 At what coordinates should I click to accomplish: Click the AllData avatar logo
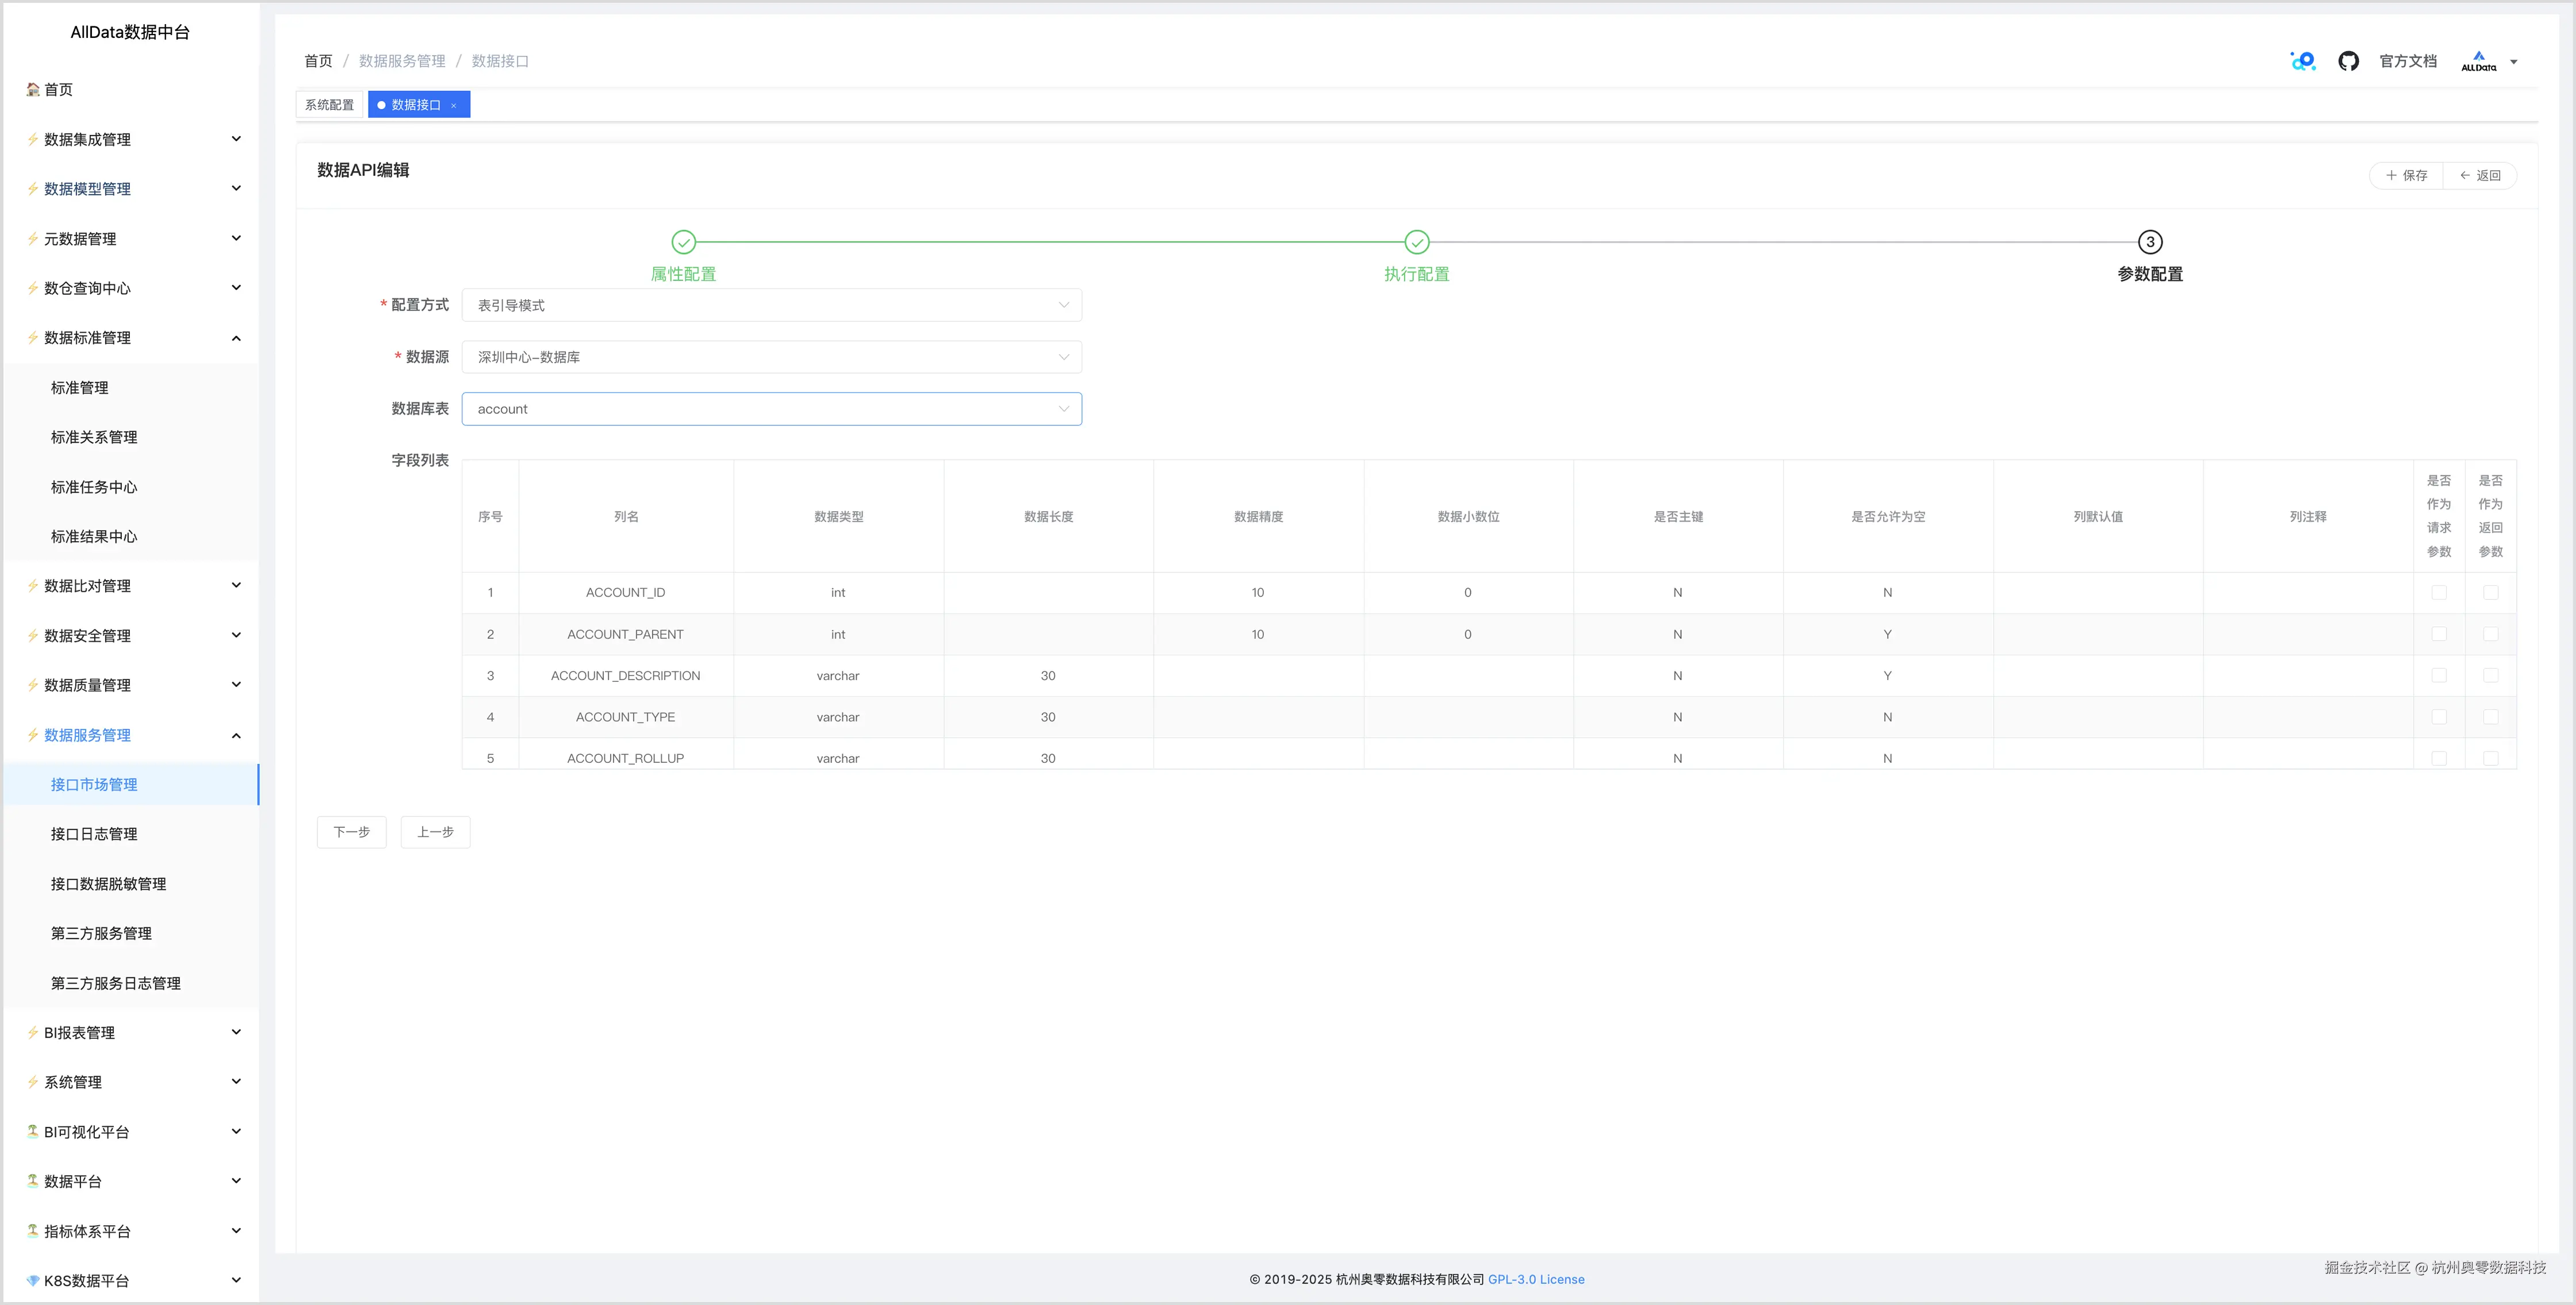[2478, 61]
